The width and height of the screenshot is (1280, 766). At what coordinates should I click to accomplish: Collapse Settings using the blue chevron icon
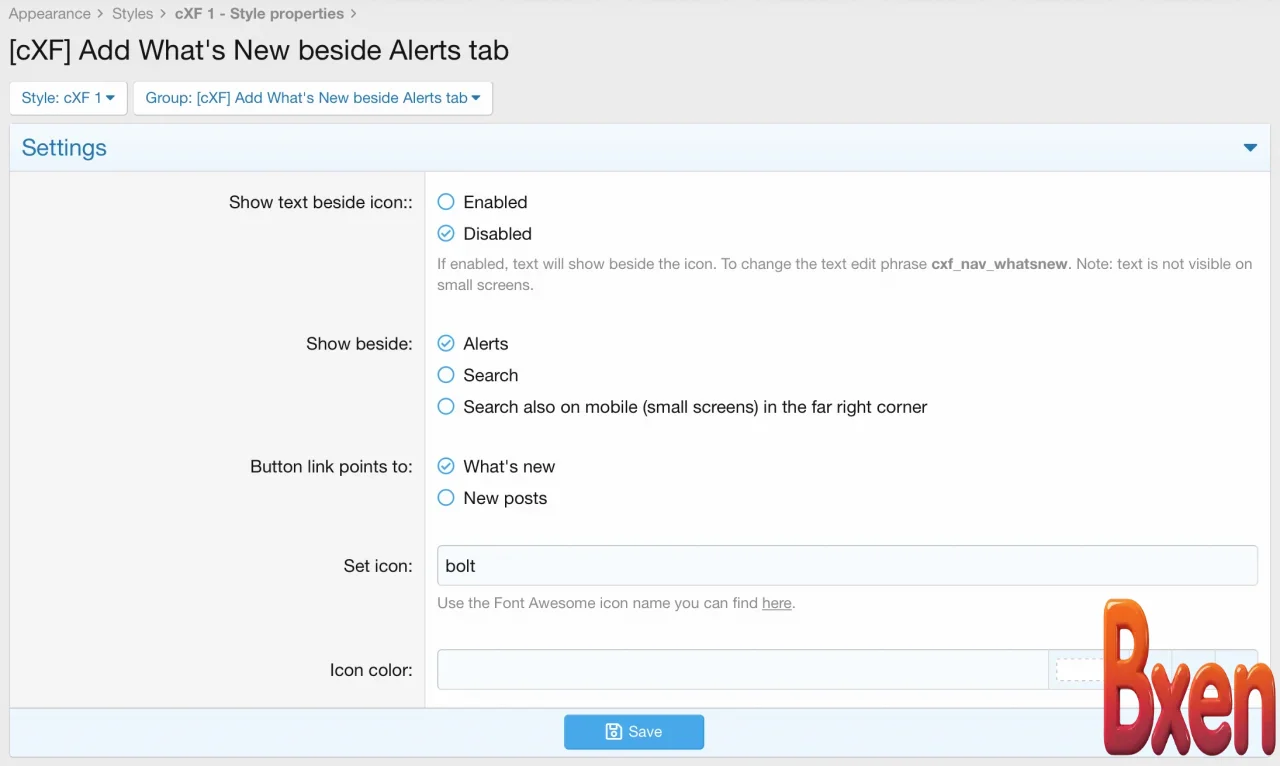(1250, 147)
